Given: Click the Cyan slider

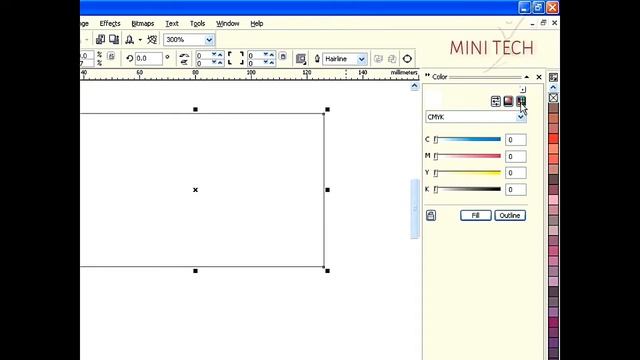Looking at the screenshot, I should pyautogui.click(x=467, y=140).
